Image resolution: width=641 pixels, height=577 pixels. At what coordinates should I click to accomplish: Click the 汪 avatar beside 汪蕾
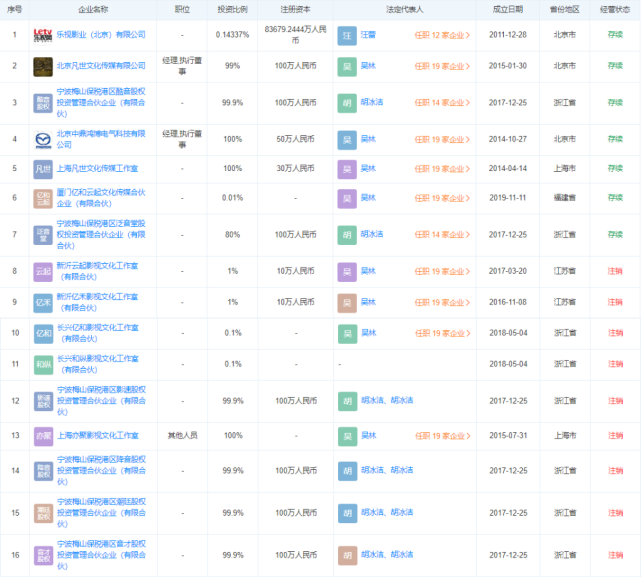coord(346,35)
